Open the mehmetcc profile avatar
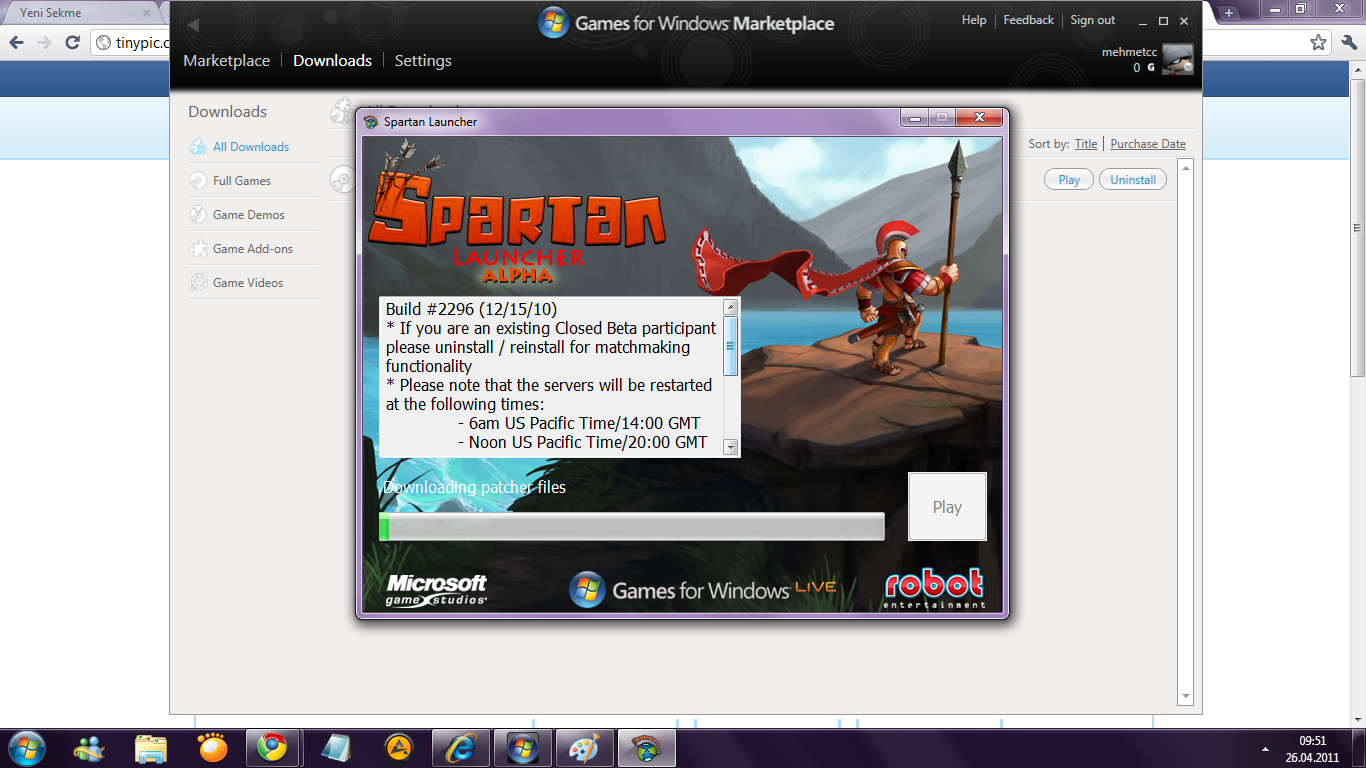The image size is (1366, 768). coord(1178,60)
